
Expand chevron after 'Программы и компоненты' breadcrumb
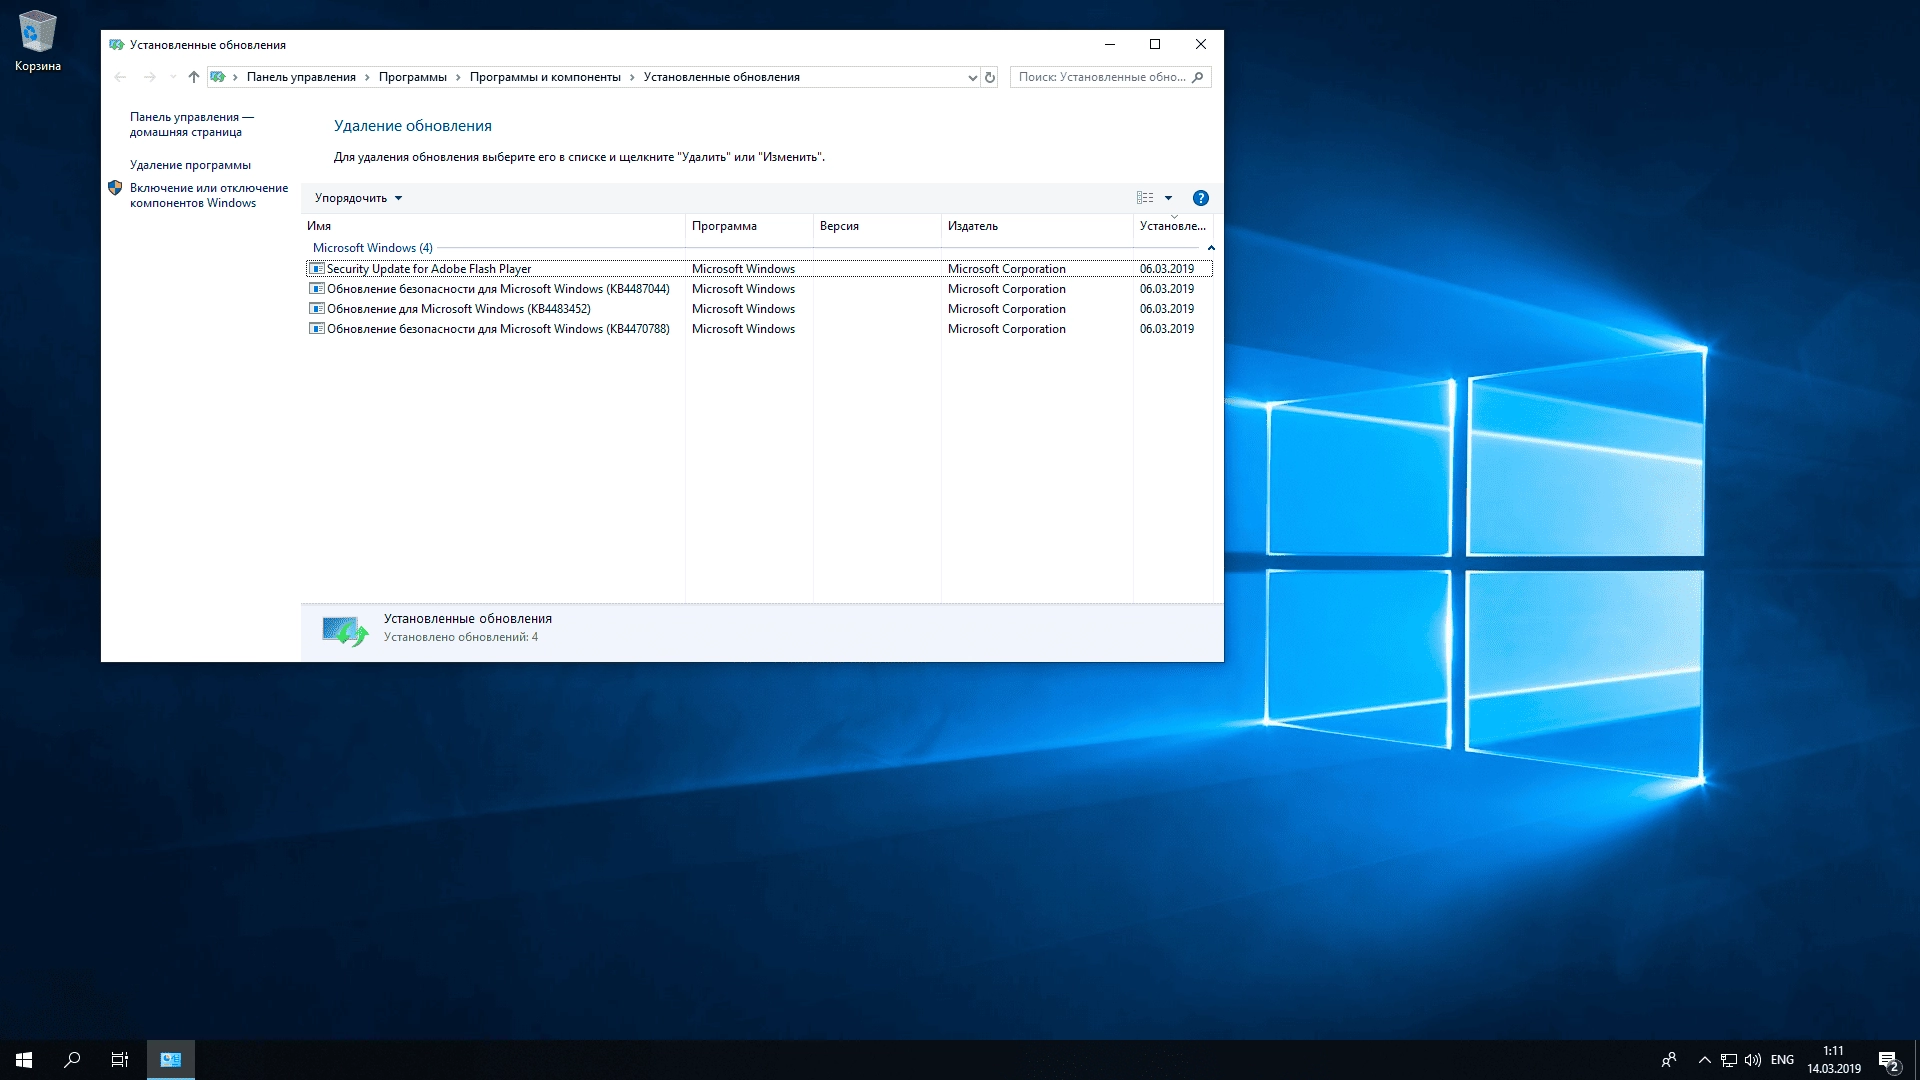point(632,77)
